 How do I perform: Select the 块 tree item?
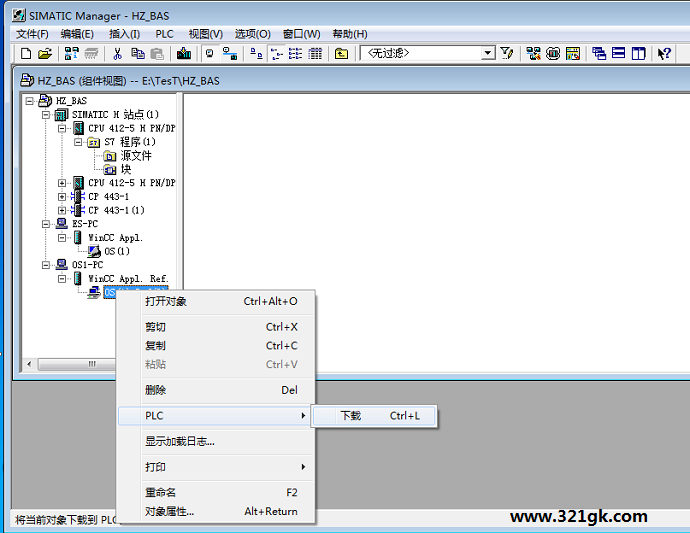(126, 169)
